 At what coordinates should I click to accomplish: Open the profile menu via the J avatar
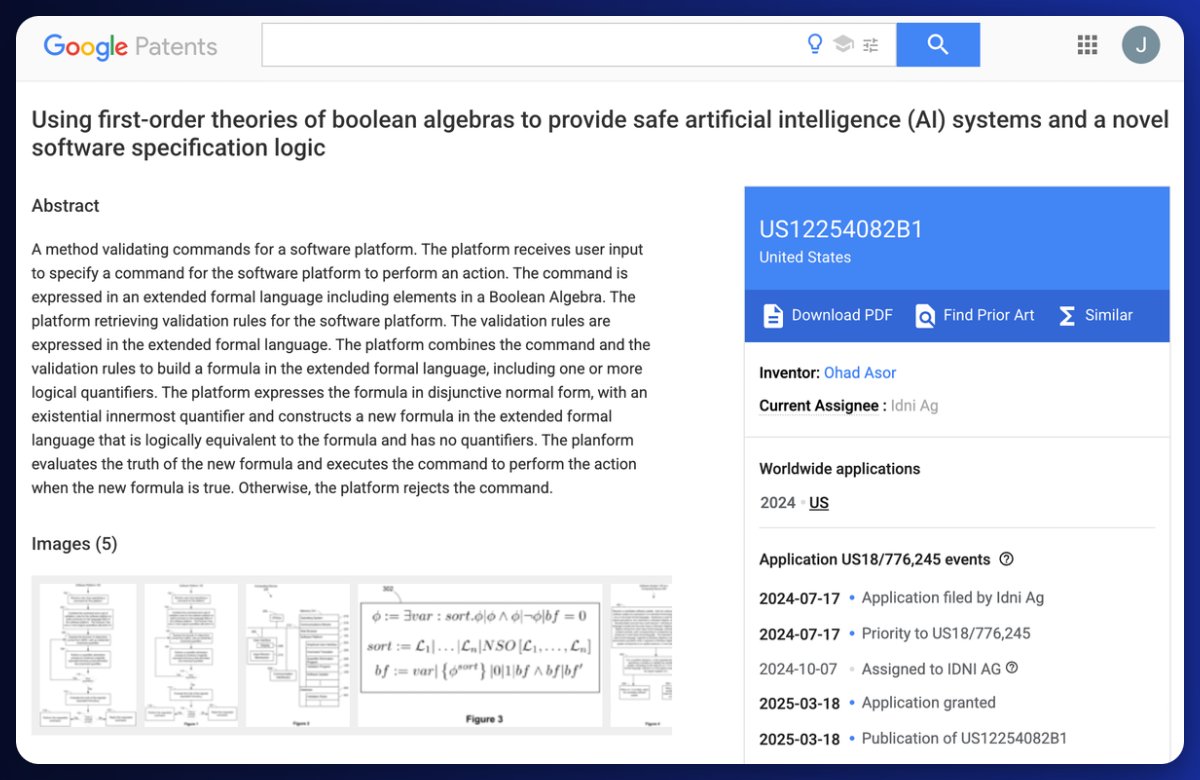[1141, 44]
